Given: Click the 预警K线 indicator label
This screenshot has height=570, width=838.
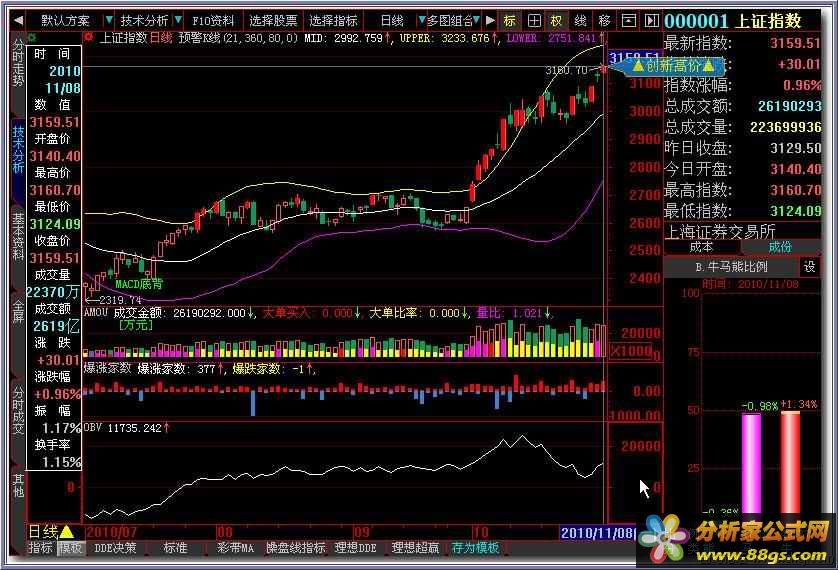Looking at the screenshot, I should click(238, 38).
